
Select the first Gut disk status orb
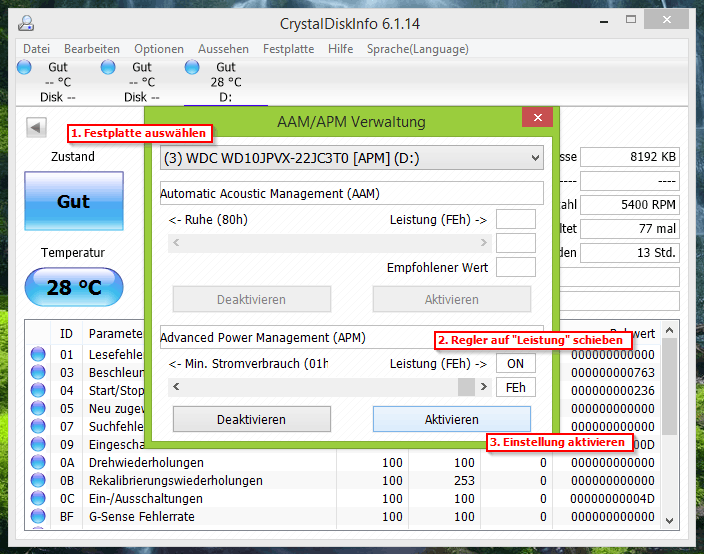[24, 67]
